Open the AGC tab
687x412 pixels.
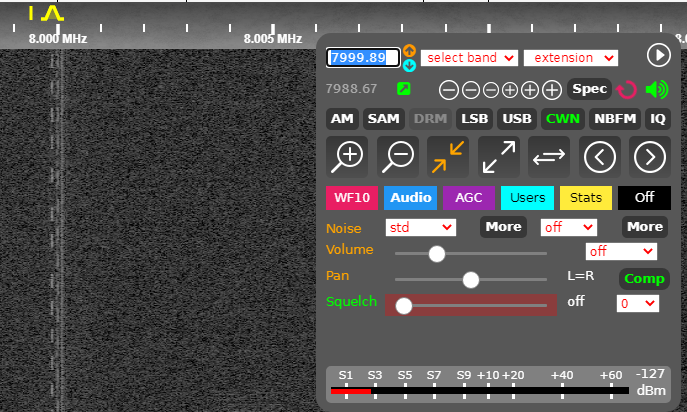(469, 198)
